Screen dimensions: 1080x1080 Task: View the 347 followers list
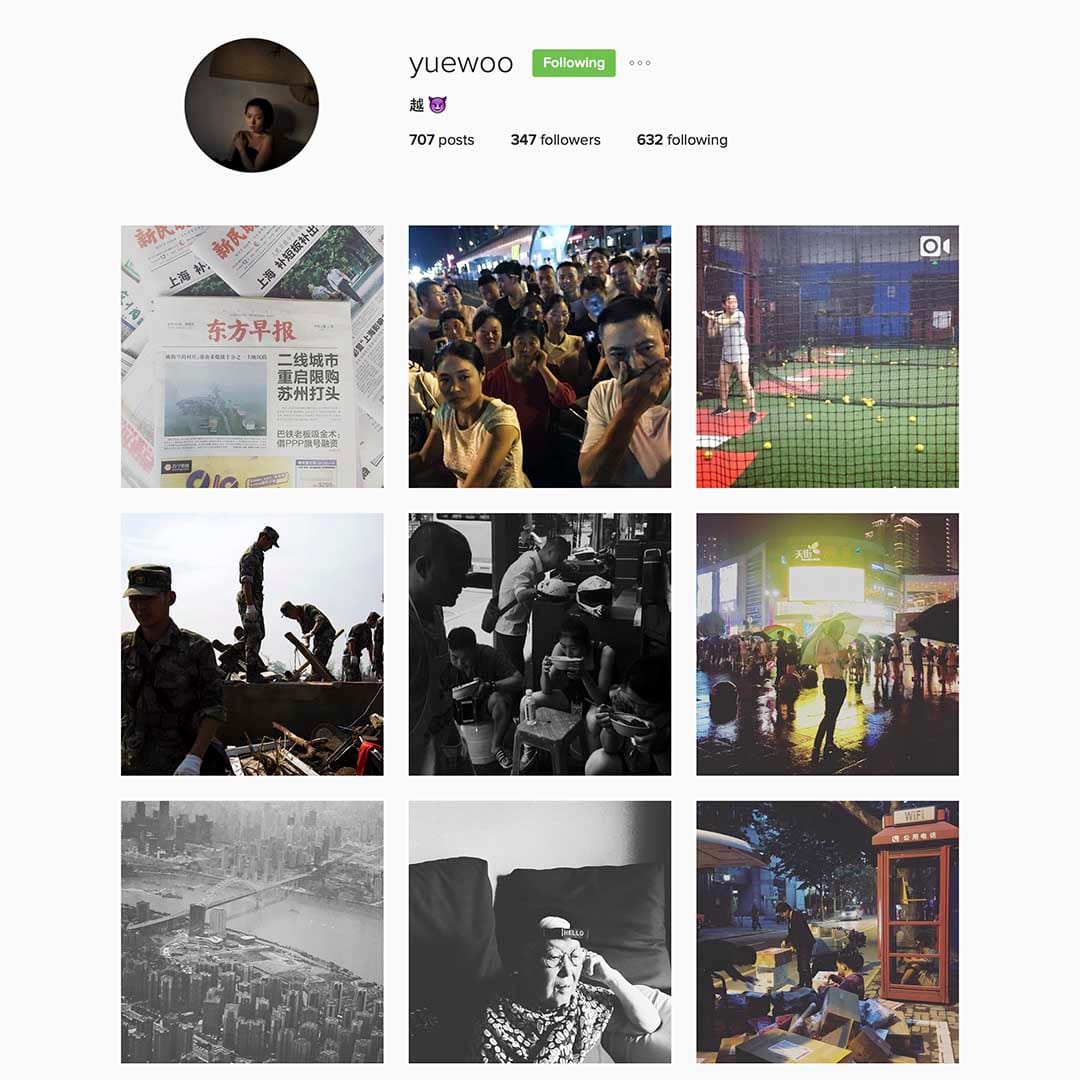click(x=555, y=140)
